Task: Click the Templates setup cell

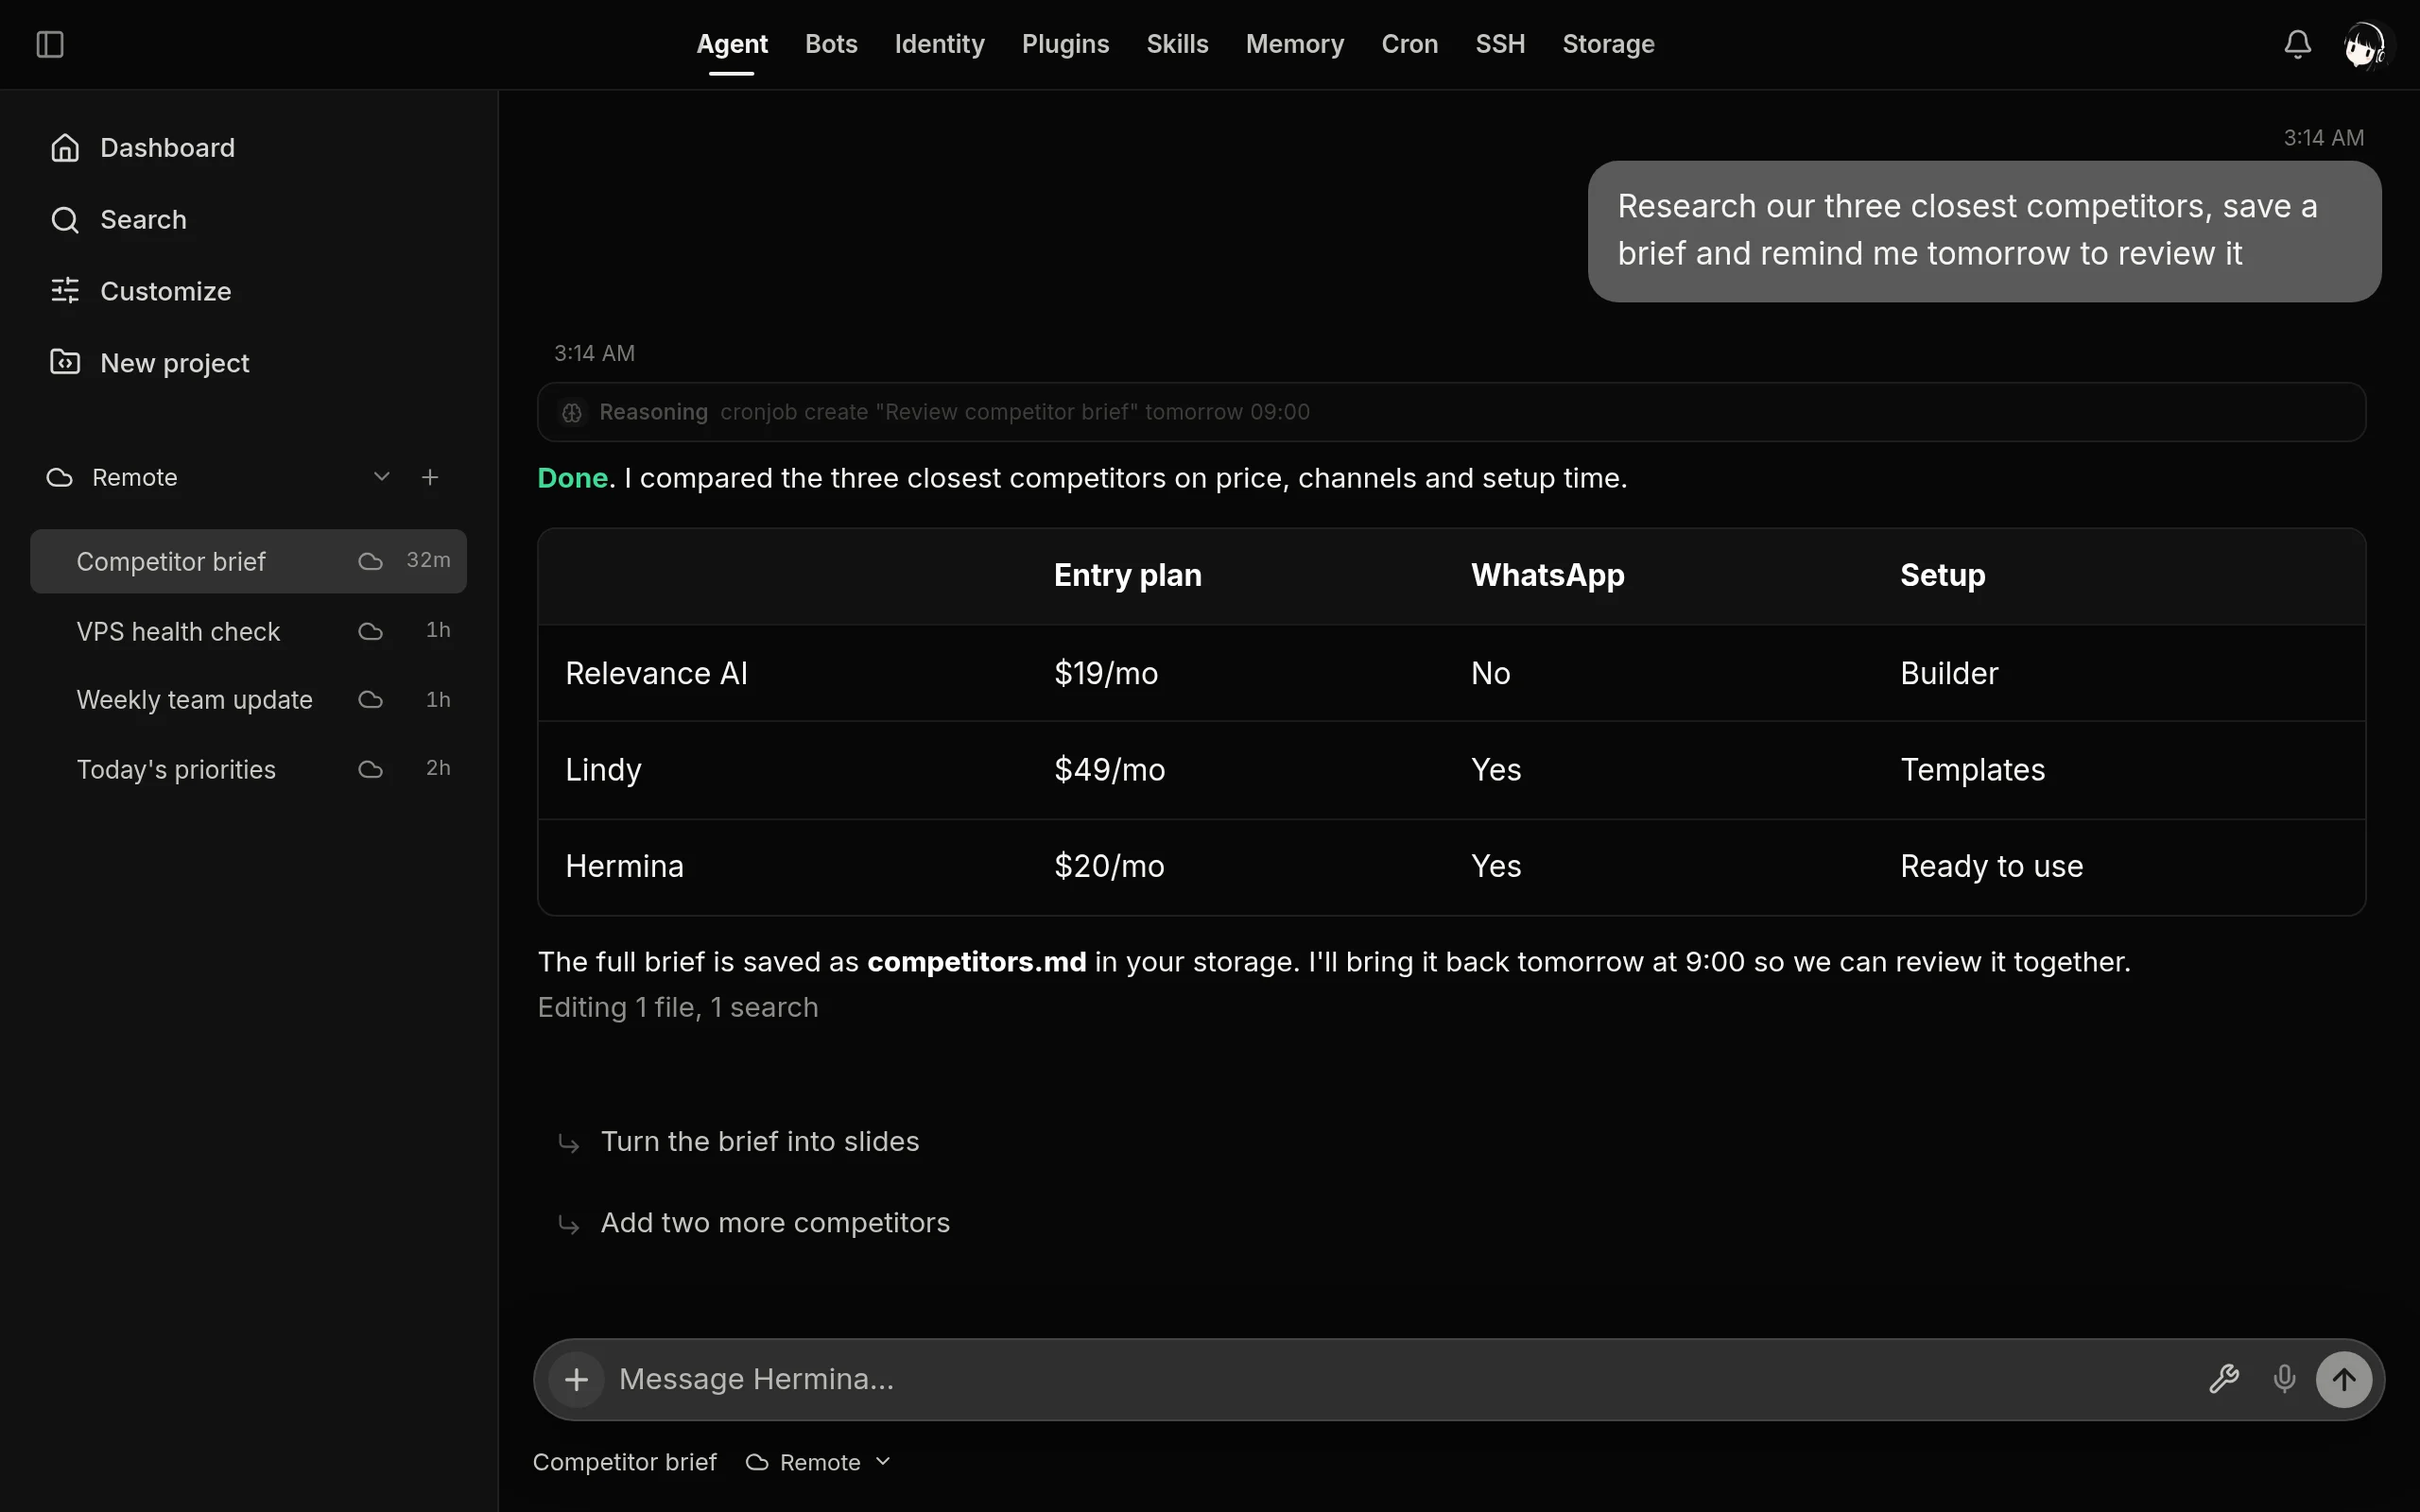Action: tap(1972, 770)
